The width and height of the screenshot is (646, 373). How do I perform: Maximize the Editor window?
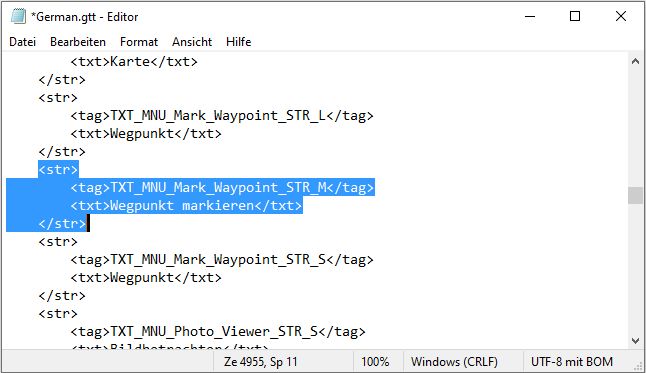coord(575,16)
